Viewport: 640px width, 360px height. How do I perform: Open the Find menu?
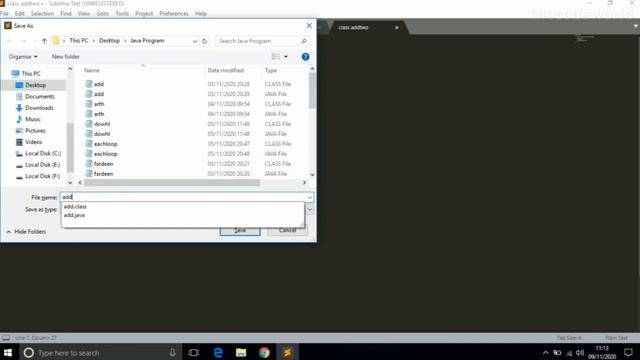tap(66, 13)
